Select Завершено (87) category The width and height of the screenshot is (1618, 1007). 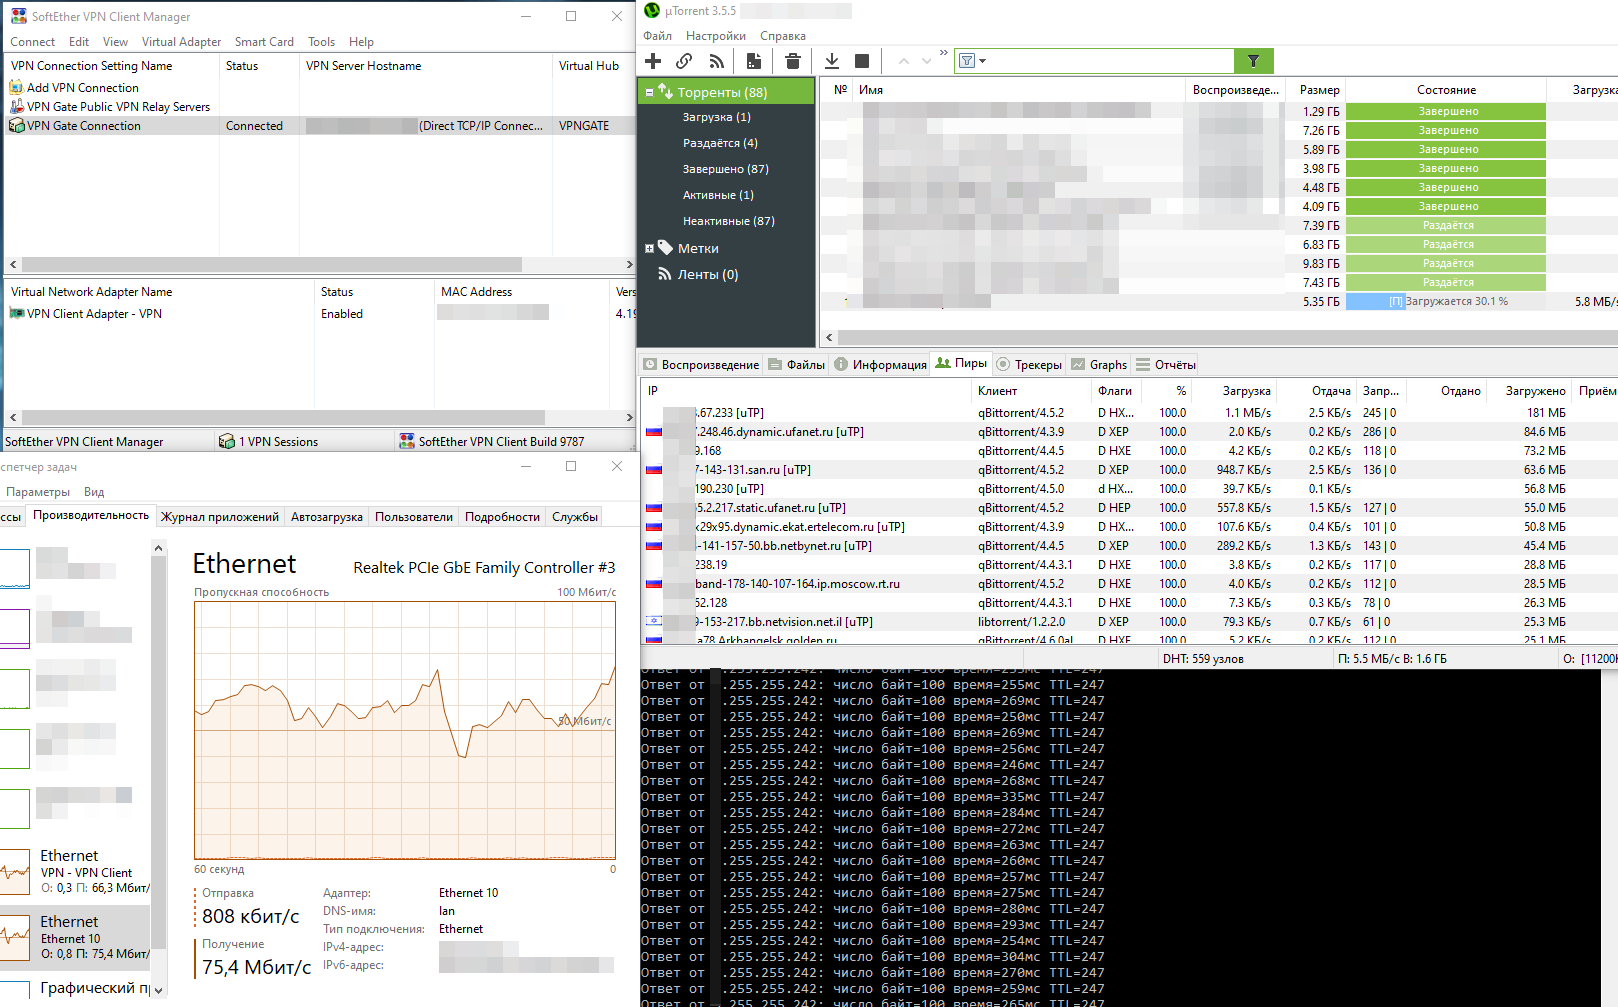click(726, 169)
